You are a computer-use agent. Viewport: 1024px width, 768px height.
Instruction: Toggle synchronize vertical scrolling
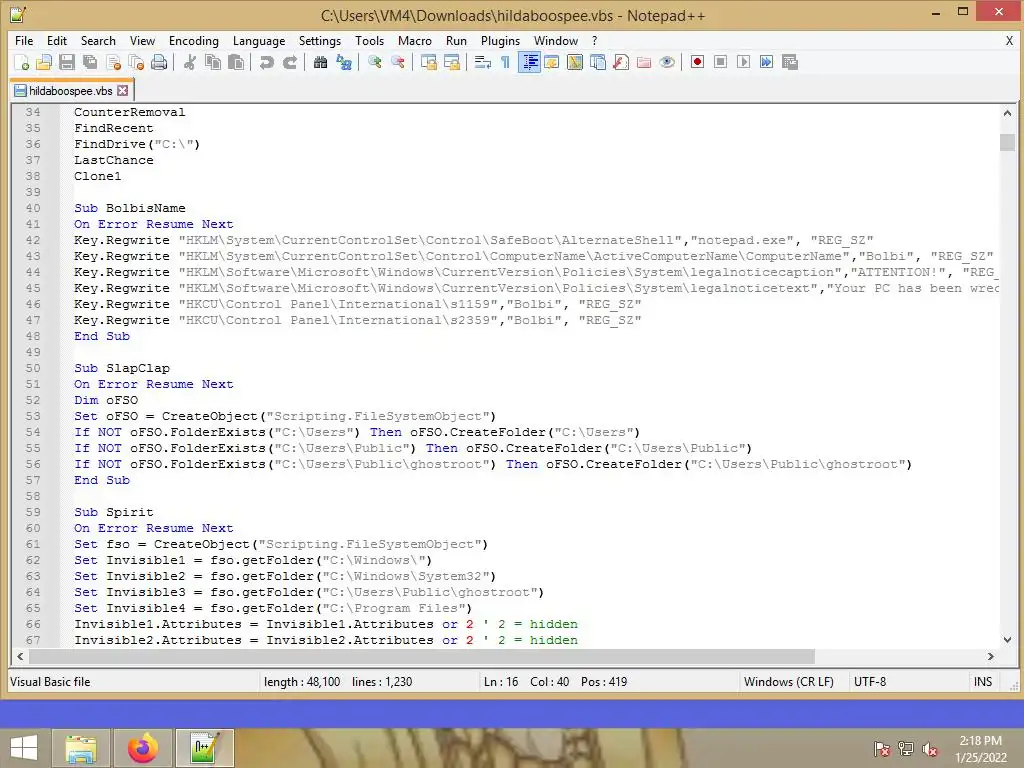[x=428, y=62]
